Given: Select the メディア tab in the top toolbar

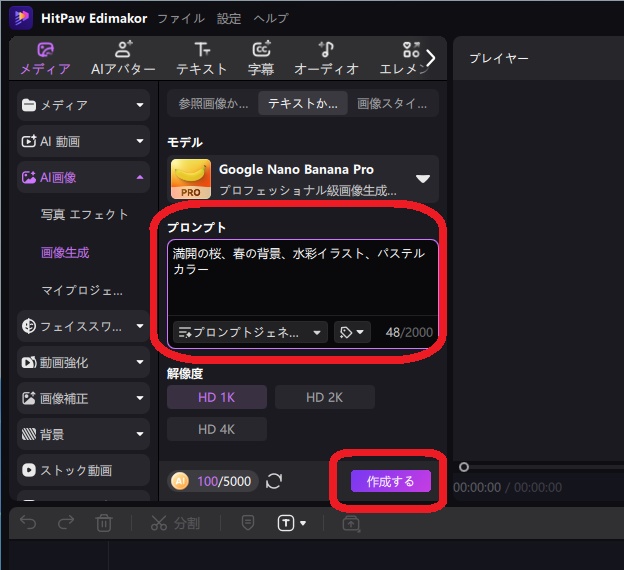Looking at the screenshot, I should coord(45,59).
